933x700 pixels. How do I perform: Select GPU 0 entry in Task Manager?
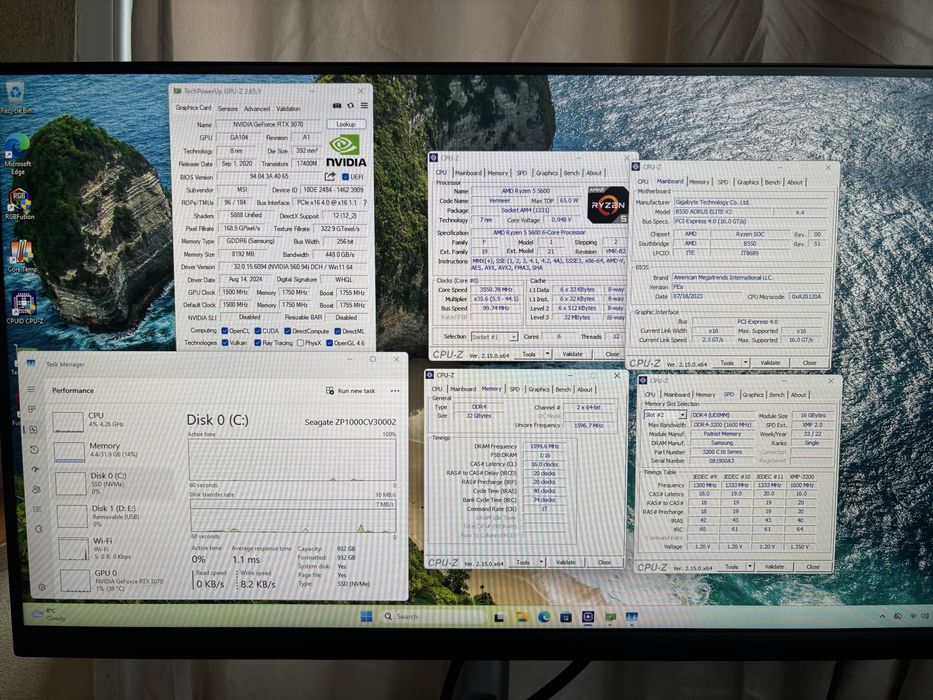coord(117,580)
